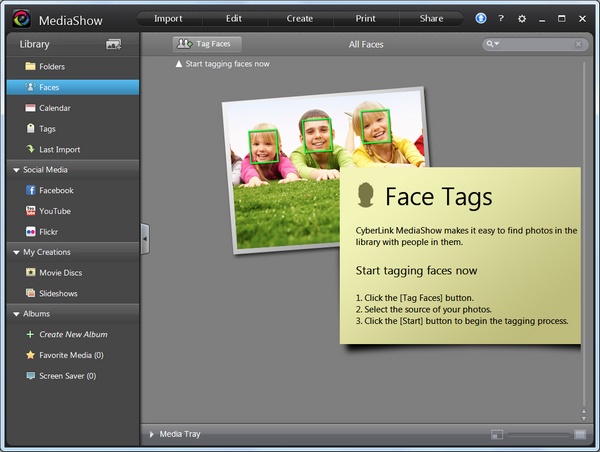Collapse the Social Media section
This screenshot has width=600, height=452.
[16, 170]
